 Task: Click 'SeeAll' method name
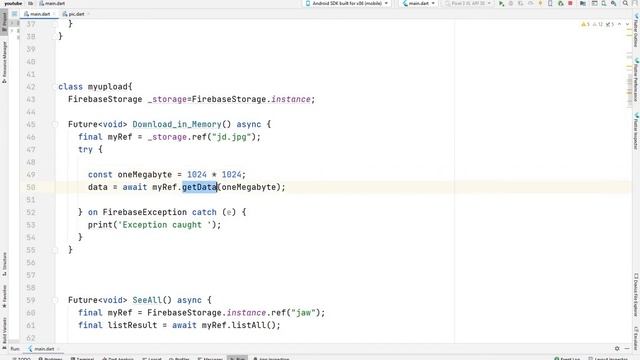(147, 300)
